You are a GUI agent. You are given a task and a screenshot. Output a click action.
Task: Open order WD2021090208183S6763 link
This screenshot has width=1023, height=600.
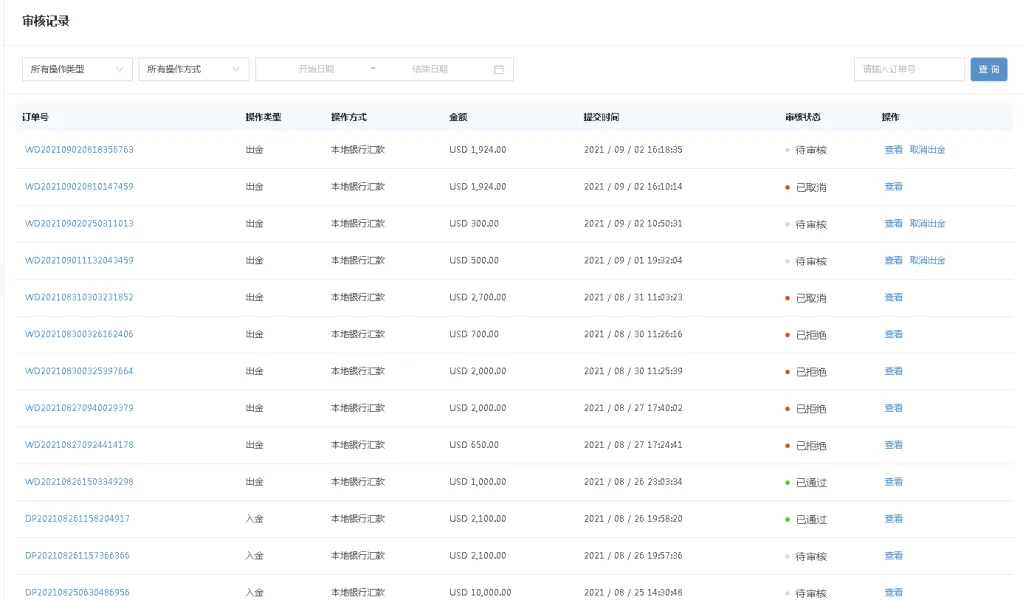(x=79, y=150)
